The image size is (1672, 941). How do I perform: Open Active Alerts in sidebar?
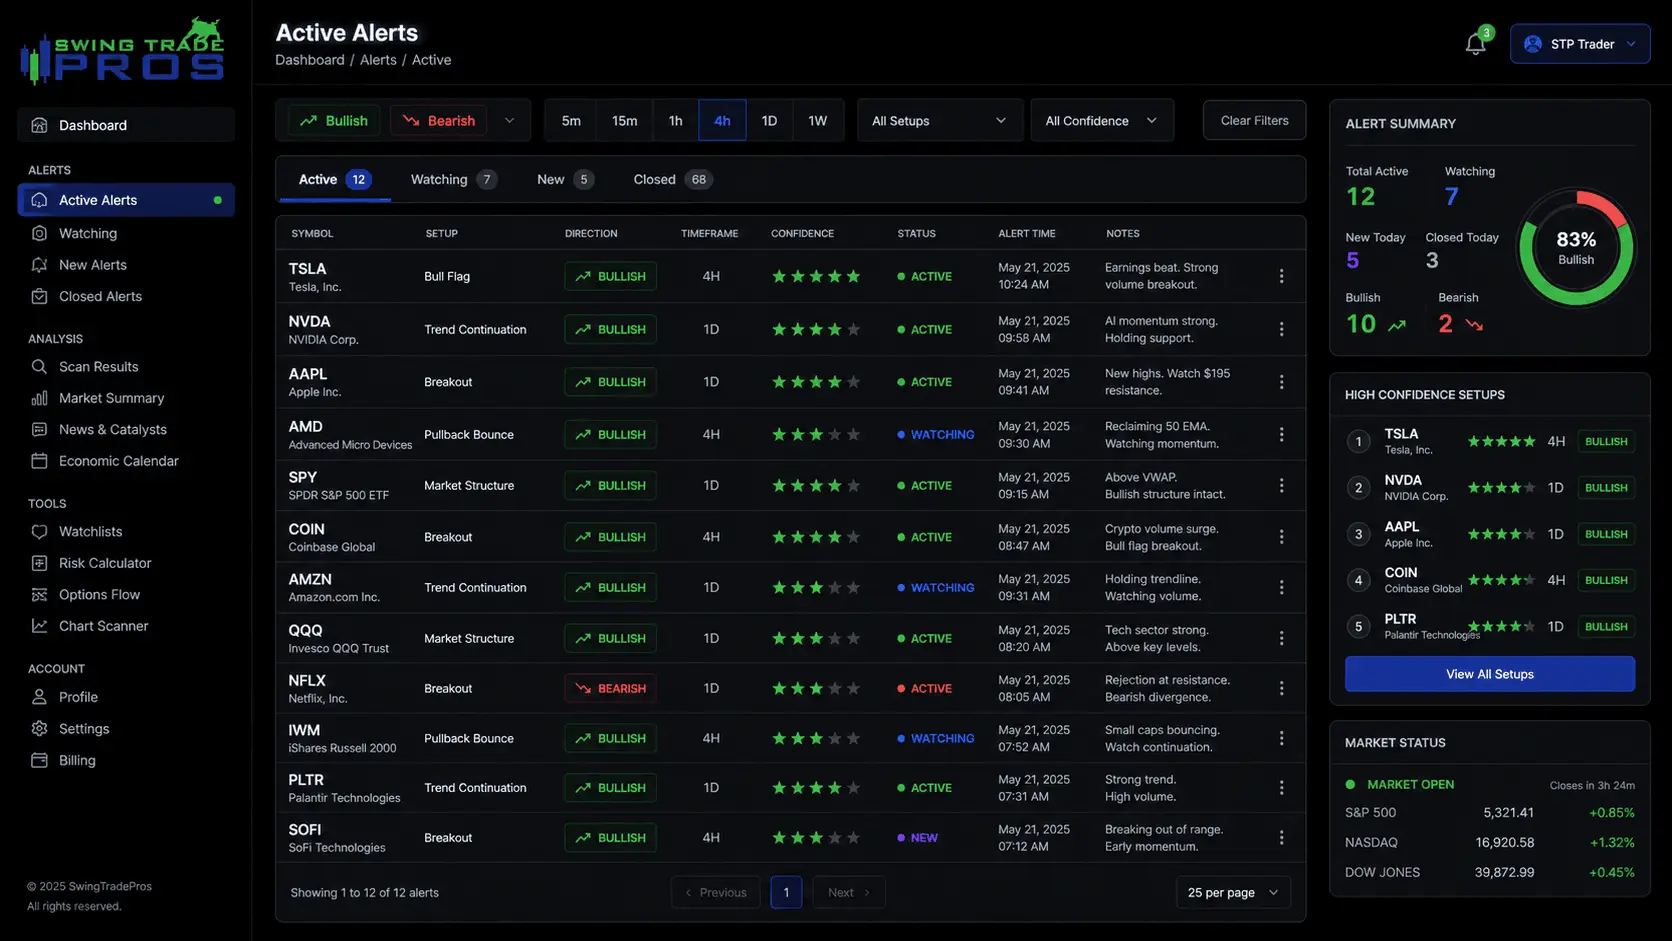coord(126,200)
